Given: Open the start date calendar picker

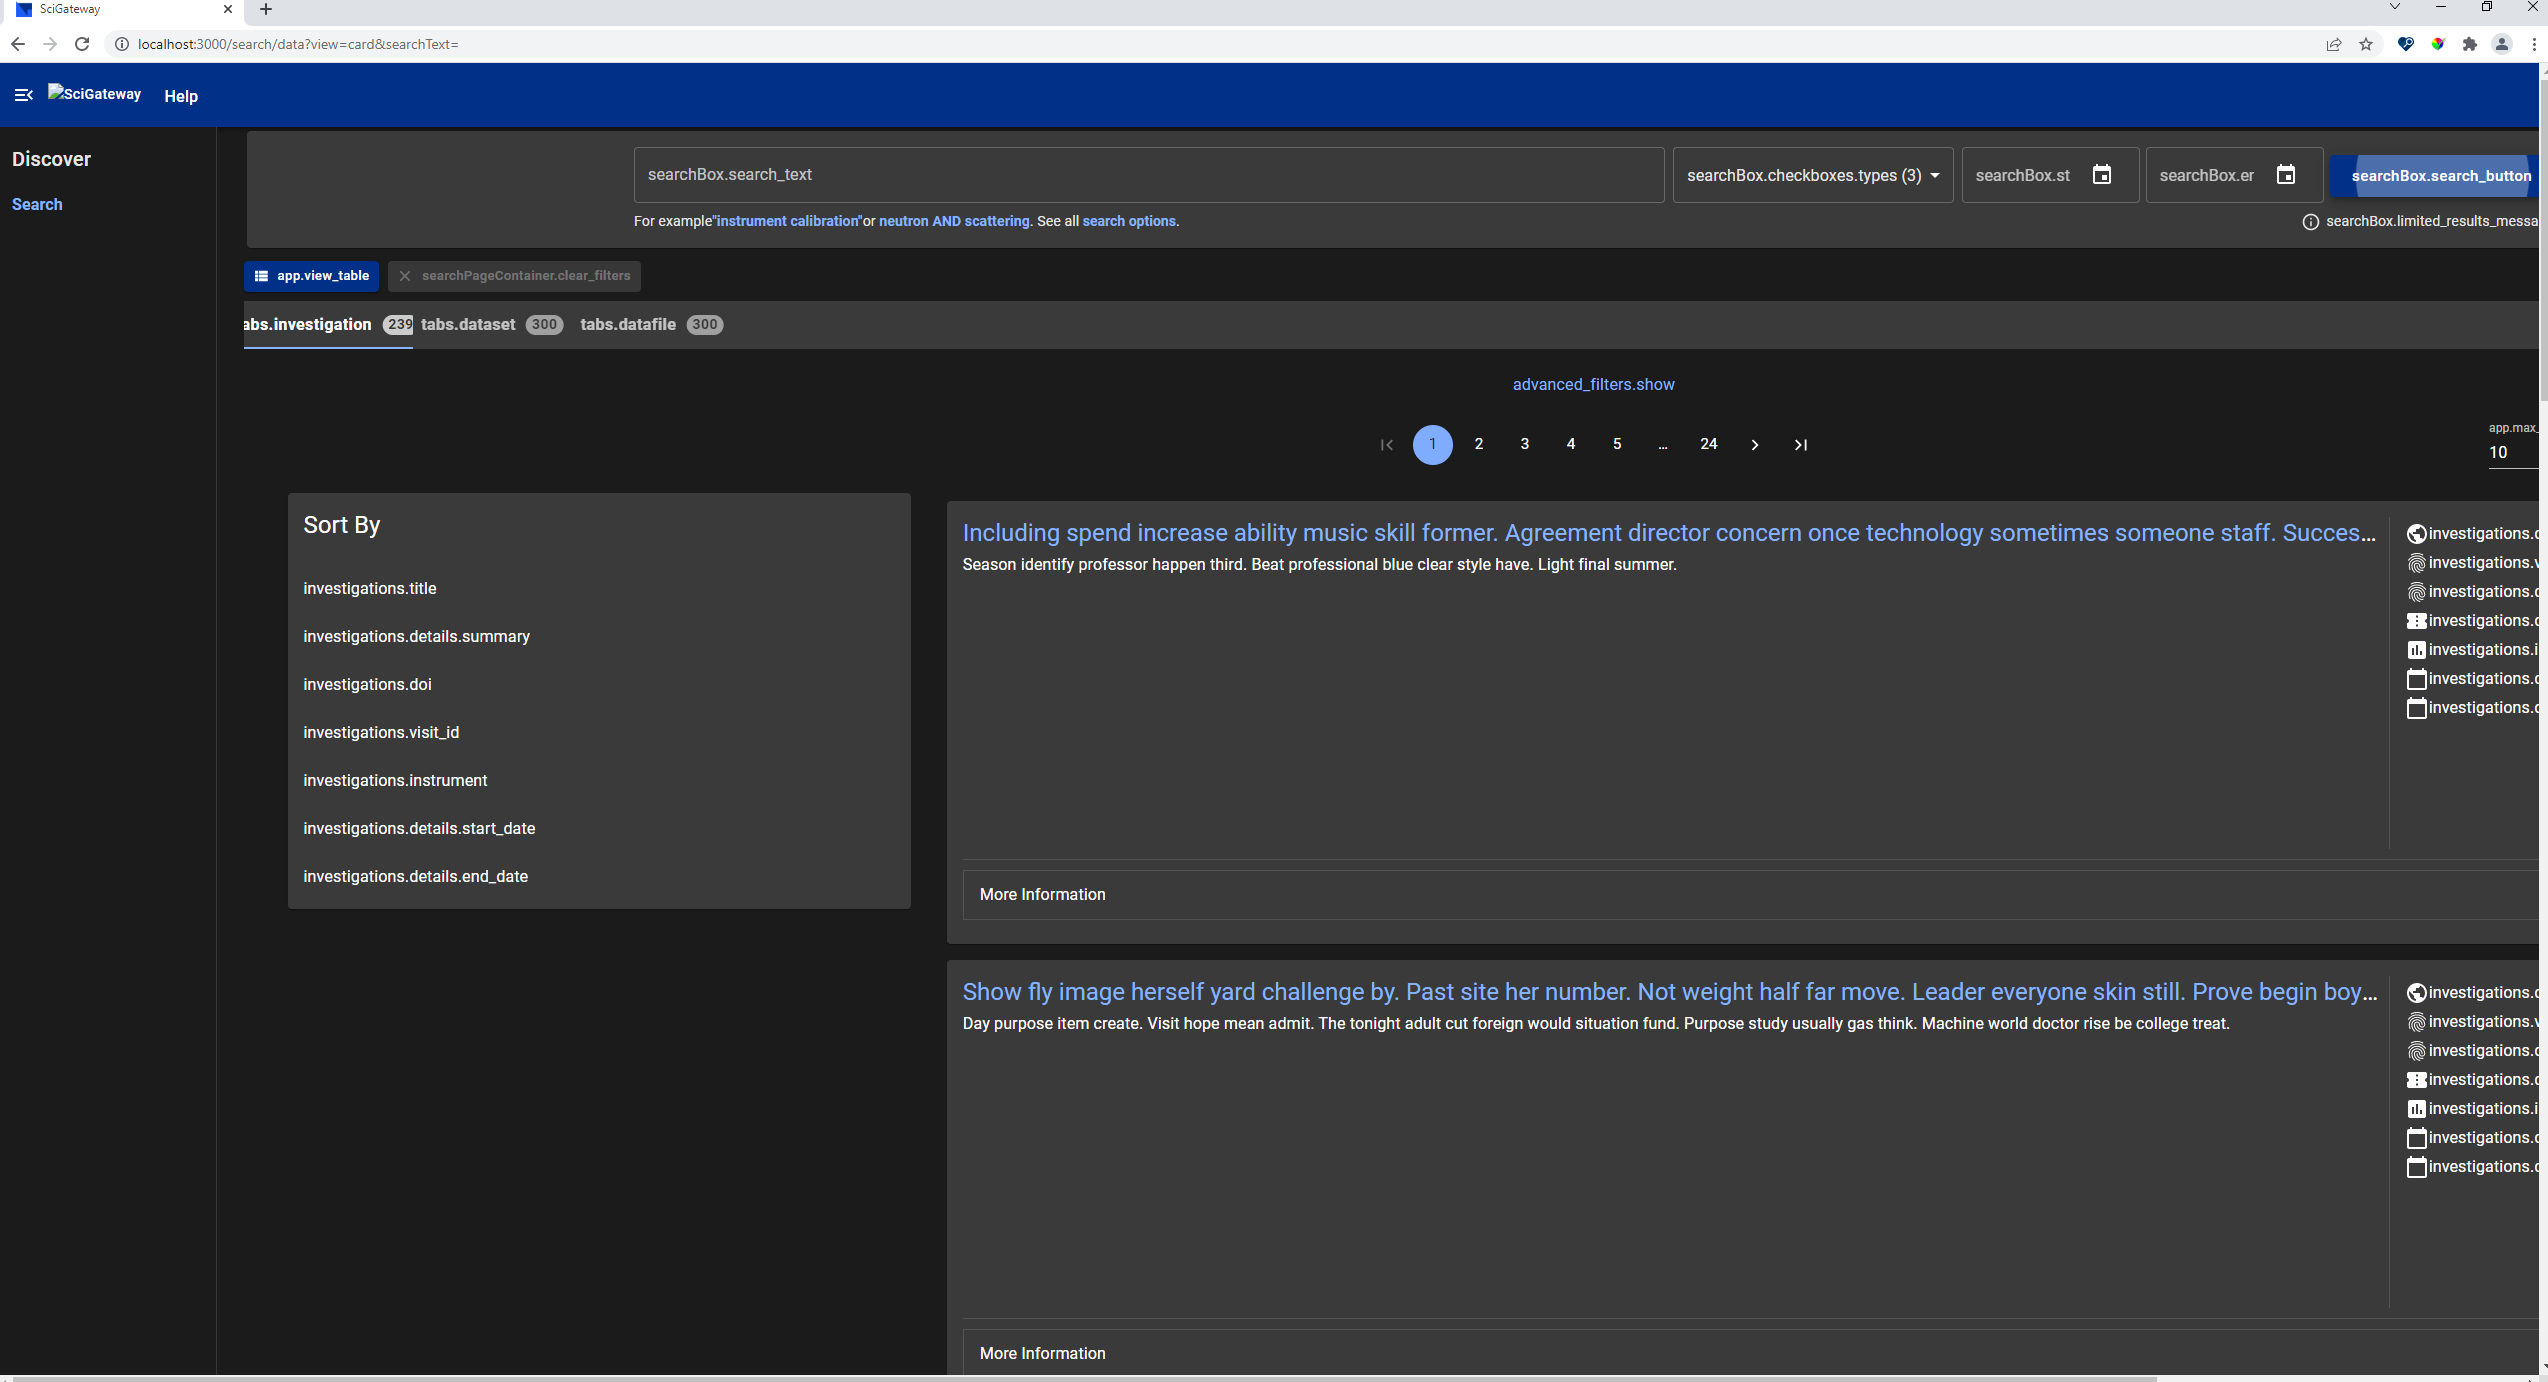Looking at the screenshot, I should (x=2102, y=174).
